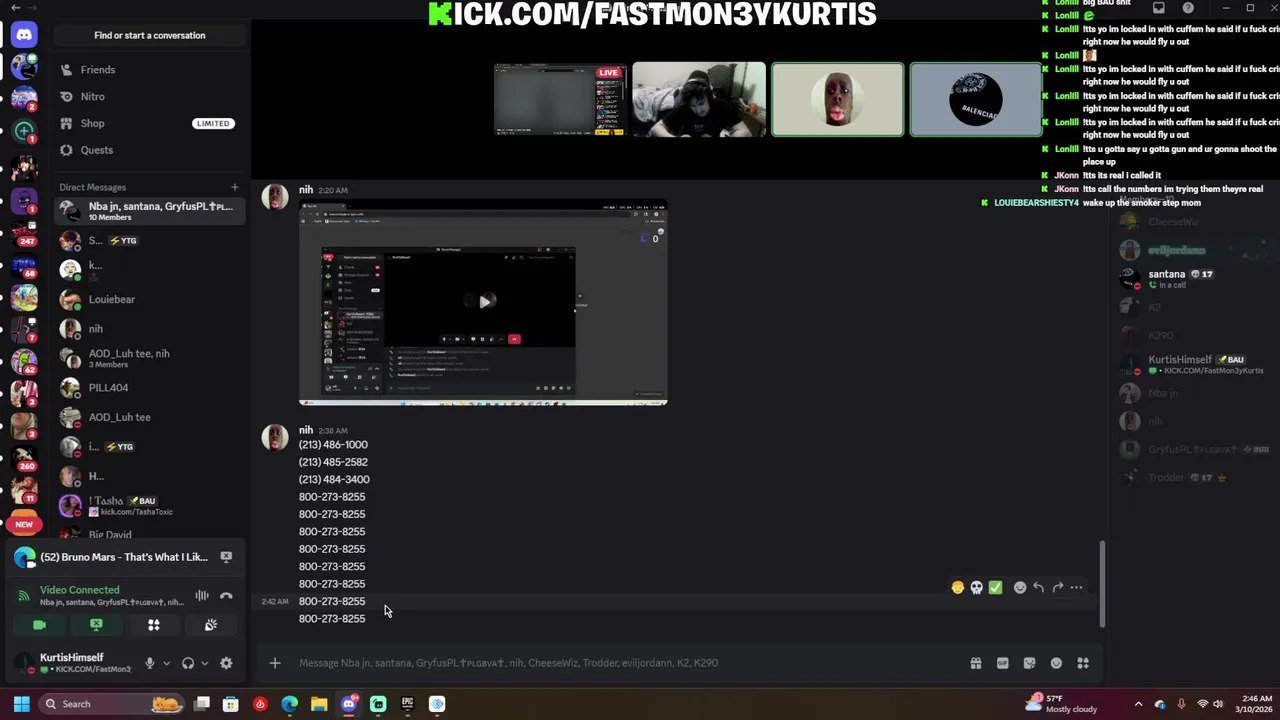Open the gift Nitro icon in message bar
Screen dimensions: 1280x720
(x=976, y=663)
